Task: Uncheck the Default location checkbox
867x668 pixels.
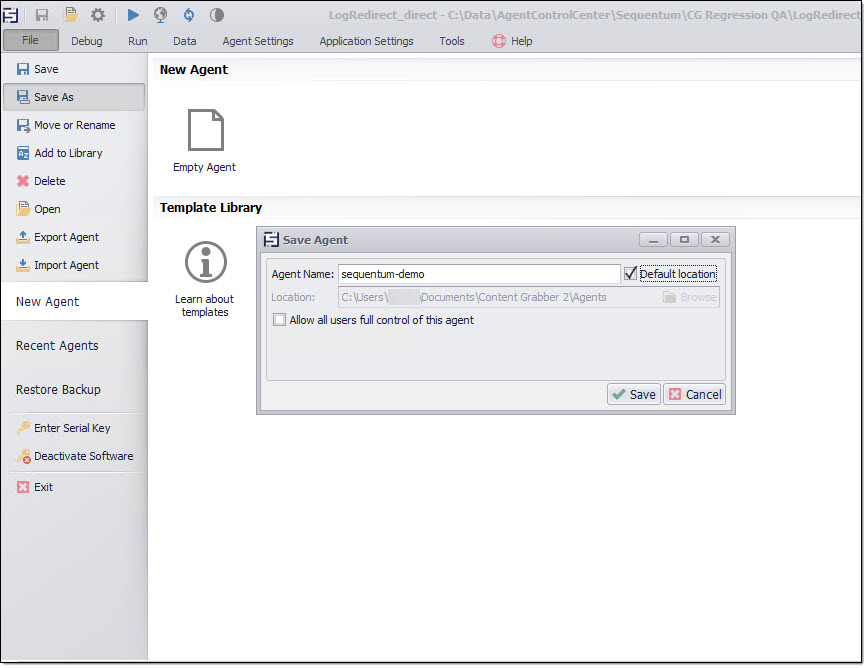Action: pyautogui.click(x=630, y=273)
